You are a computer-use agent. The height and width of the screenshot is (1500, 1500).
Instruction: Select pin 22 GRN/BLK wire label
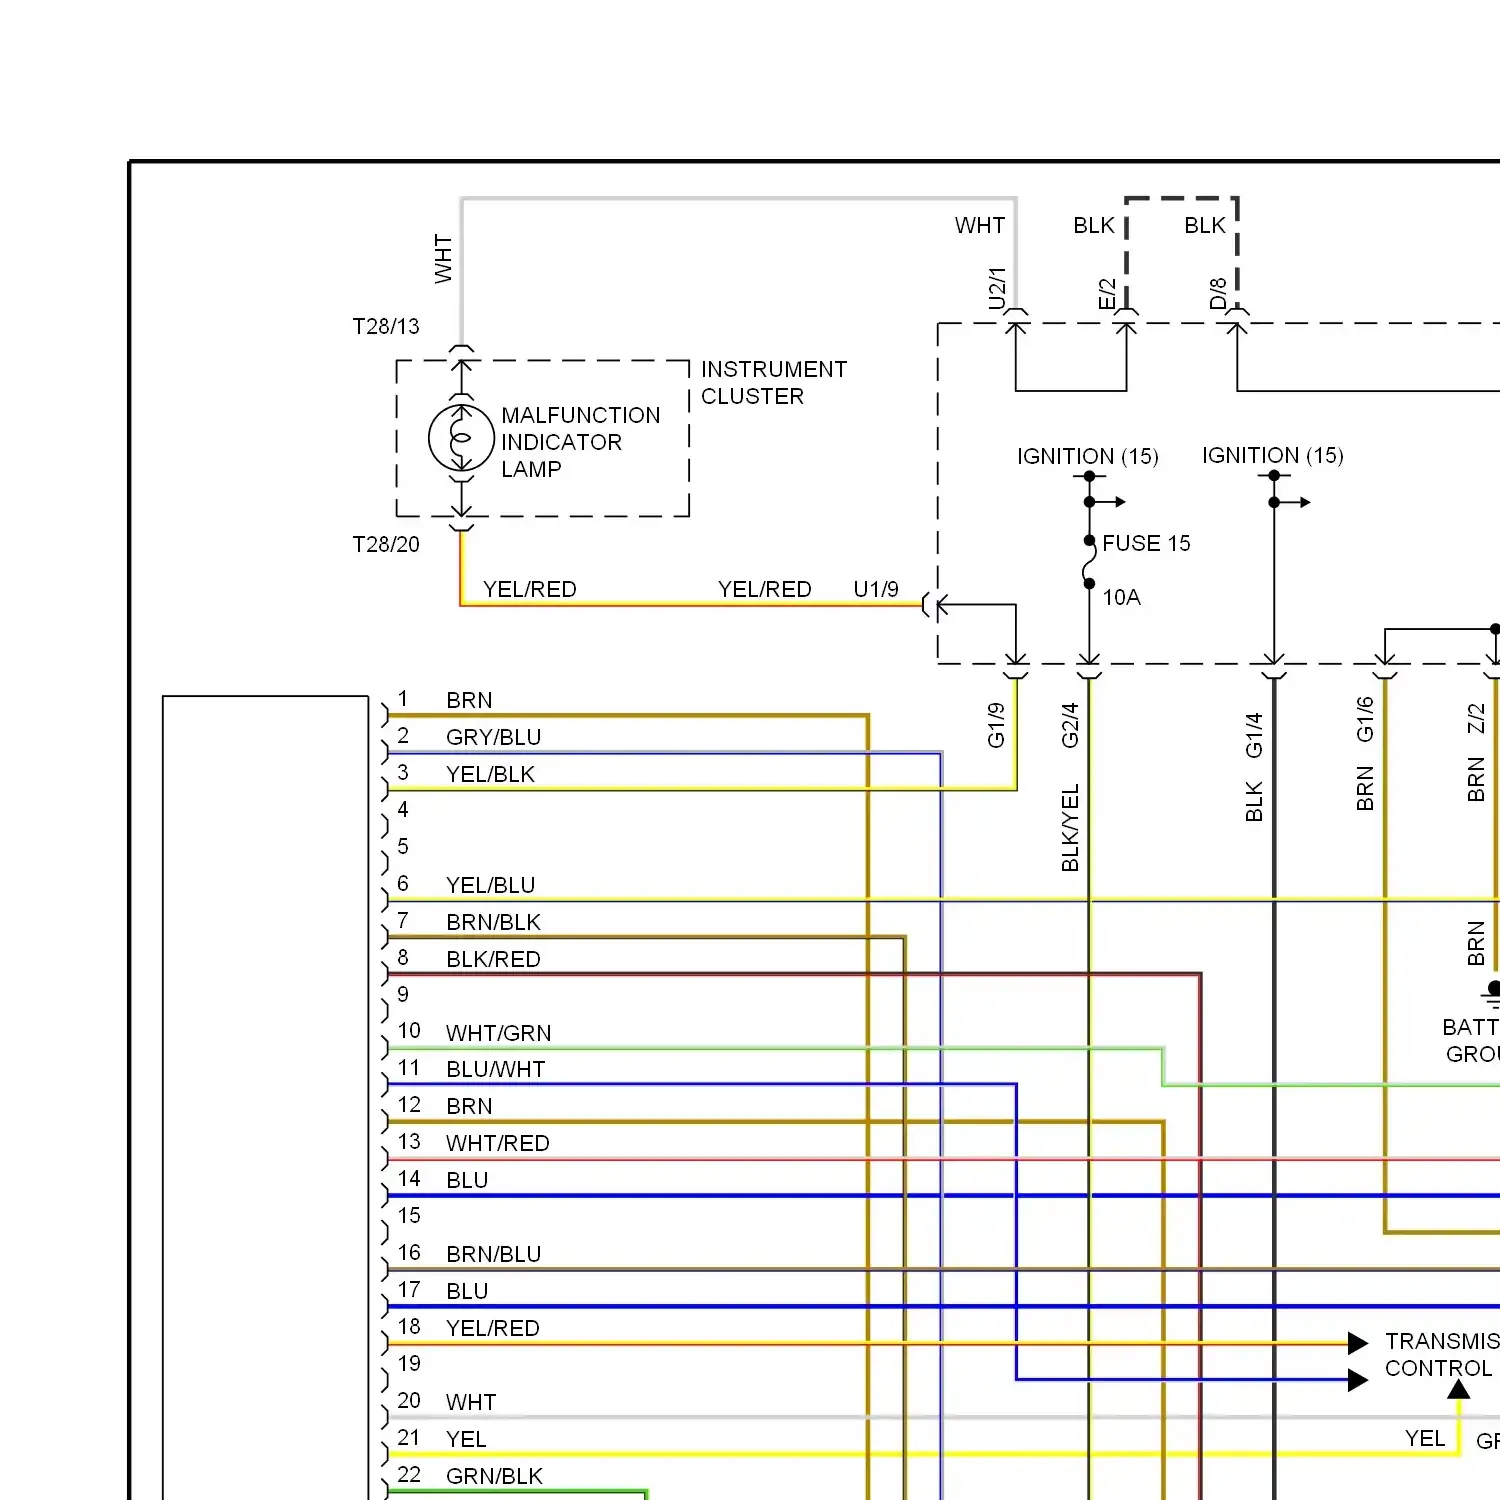[494, 1476]
